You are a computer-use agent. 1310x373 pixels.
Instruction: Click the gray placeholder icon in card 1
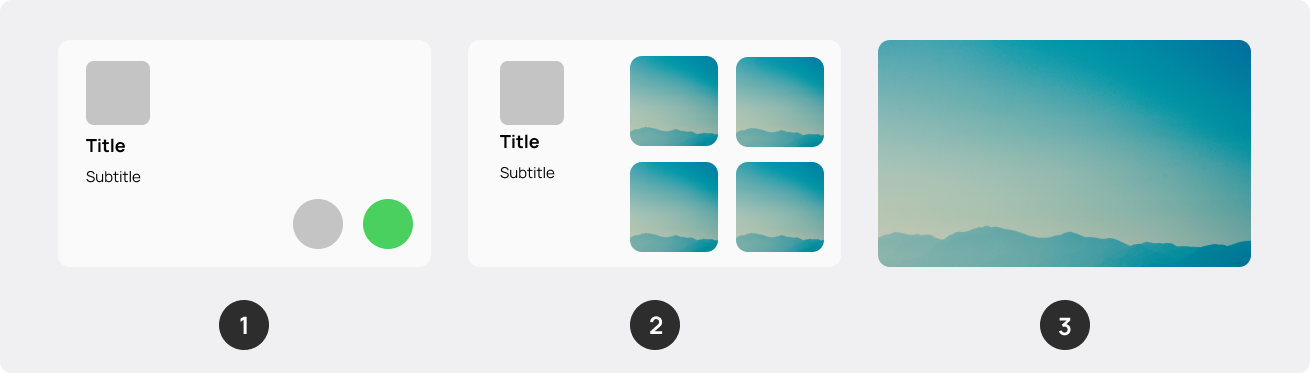tap(118, 93)
